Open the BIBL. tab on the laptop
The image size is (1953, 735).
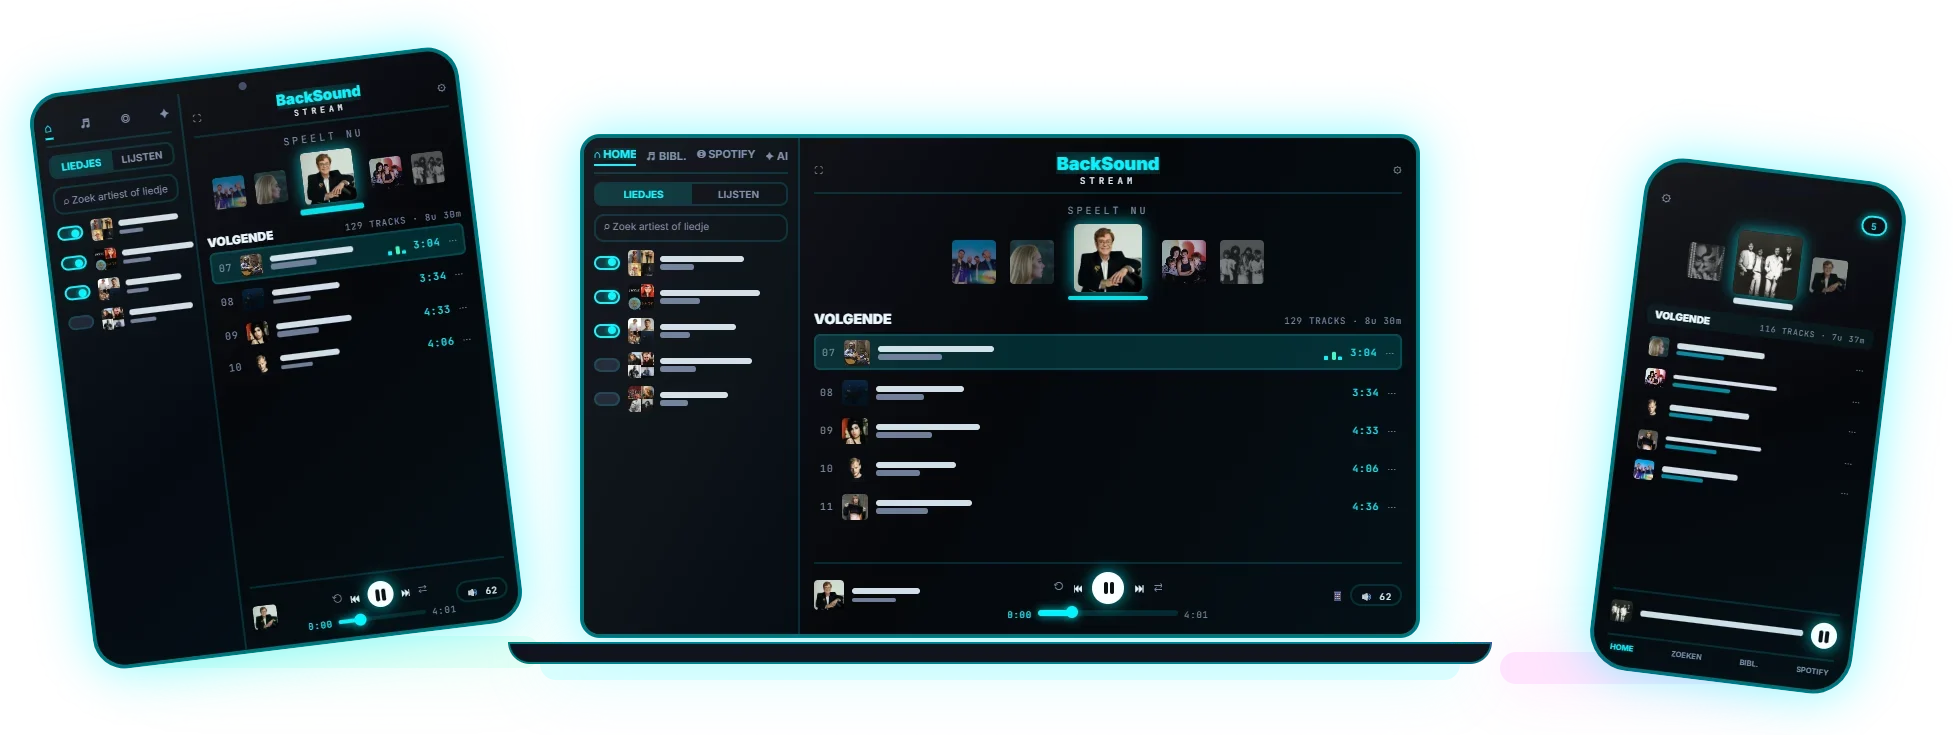pos(666,156)
